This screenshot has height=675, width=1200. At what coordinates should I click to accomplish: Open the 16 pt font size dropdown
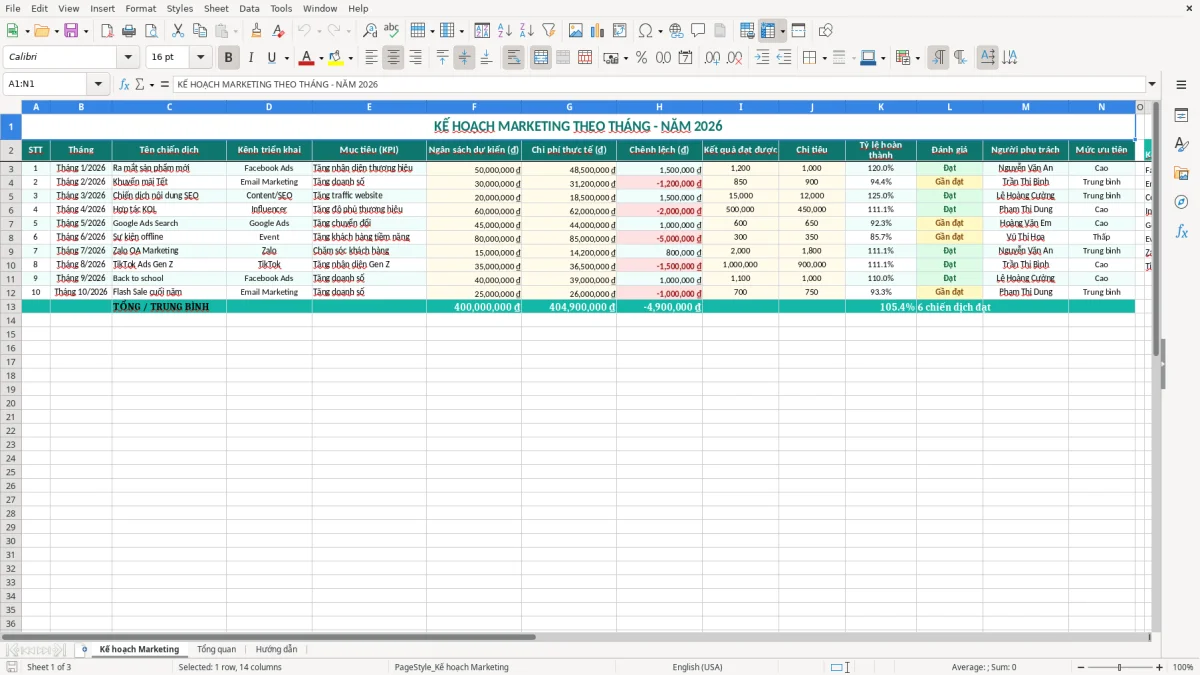(201, 58)
